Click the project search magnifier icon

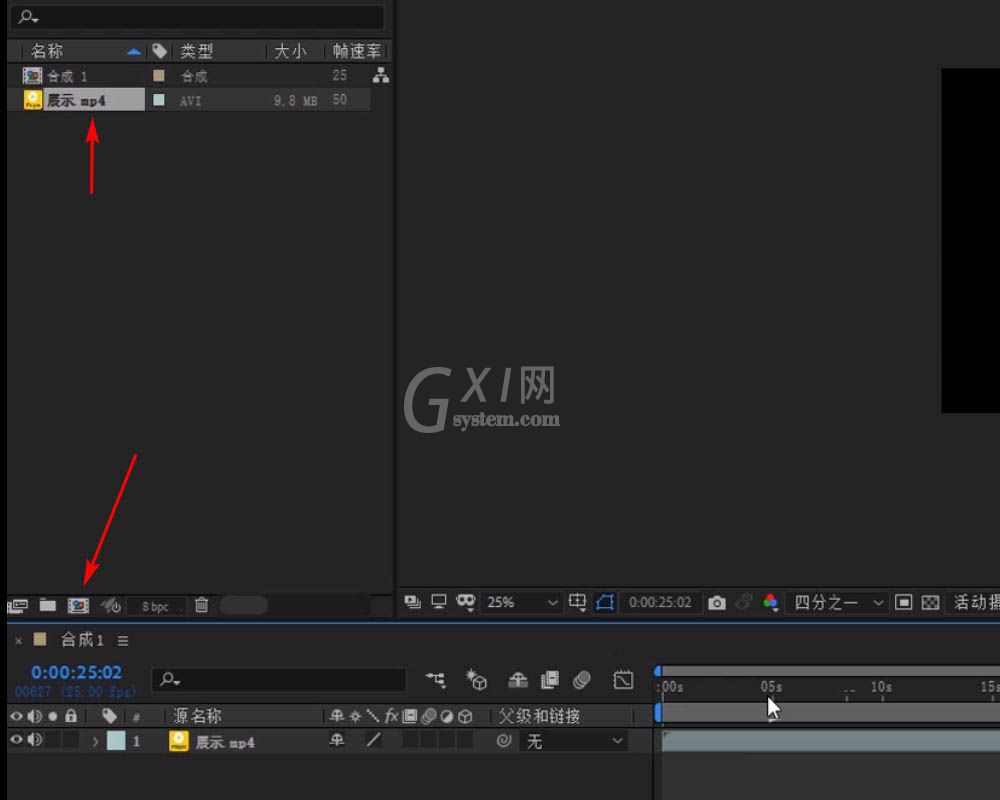(28, 17)
